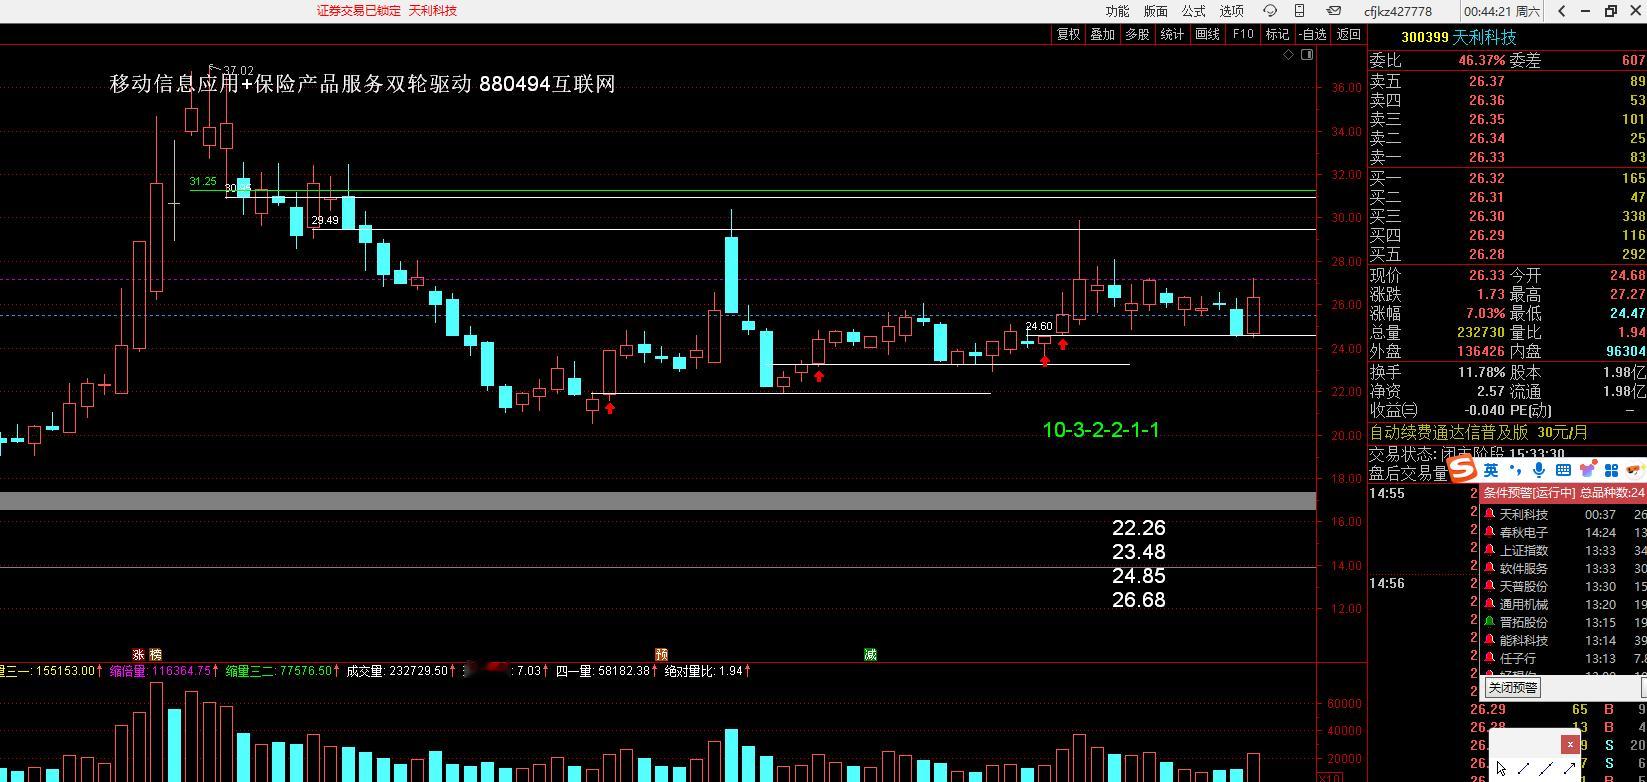
Task: Click the 22.26 price note text
Action: click(1139, 528)
